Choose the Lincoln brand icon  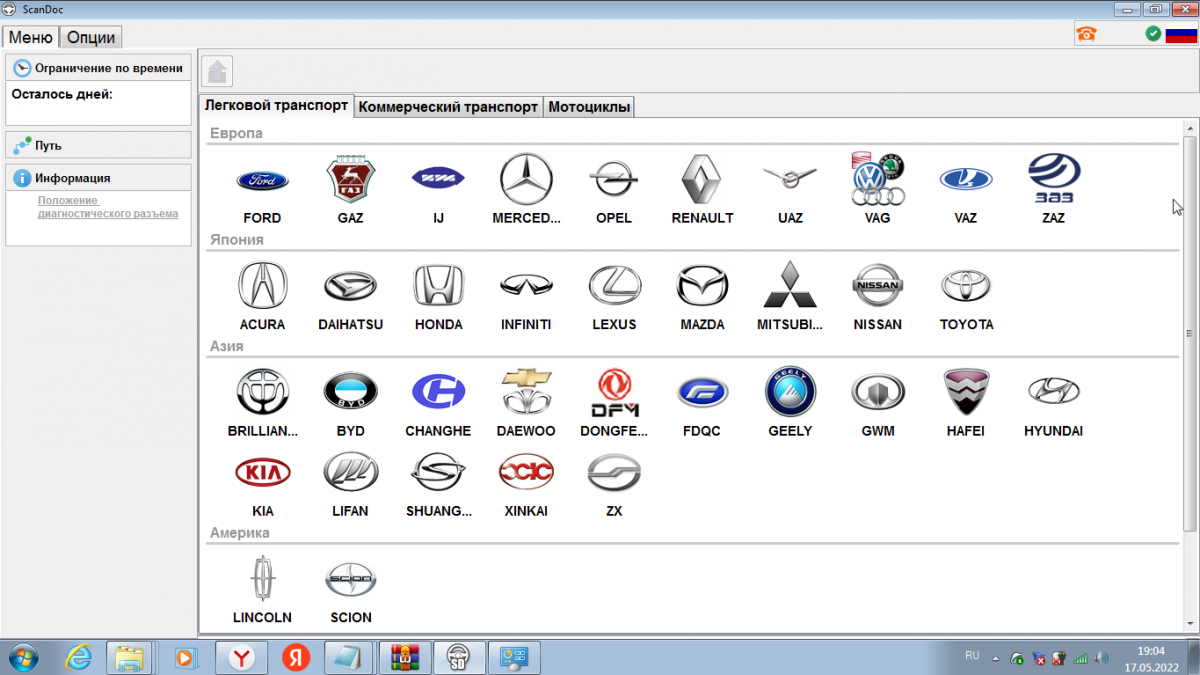pos(262,579)
